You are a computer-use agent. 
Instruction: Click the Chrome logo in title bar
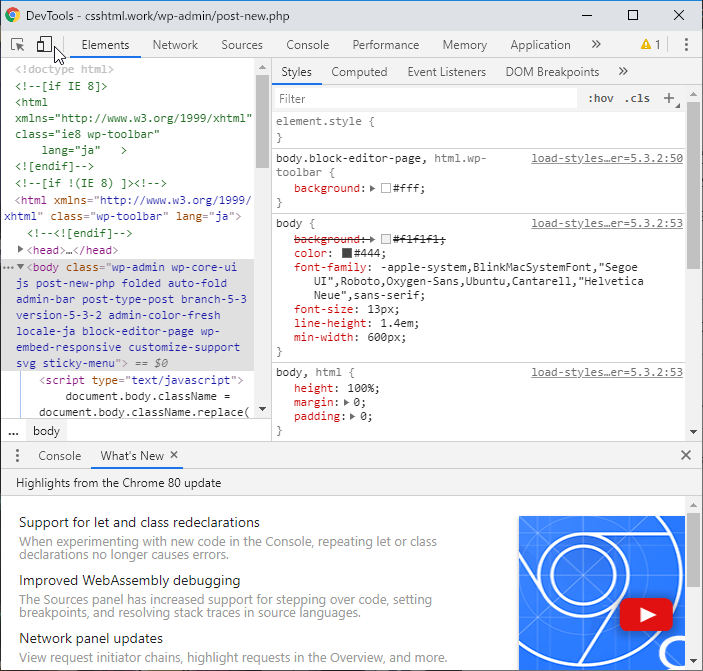13,15
